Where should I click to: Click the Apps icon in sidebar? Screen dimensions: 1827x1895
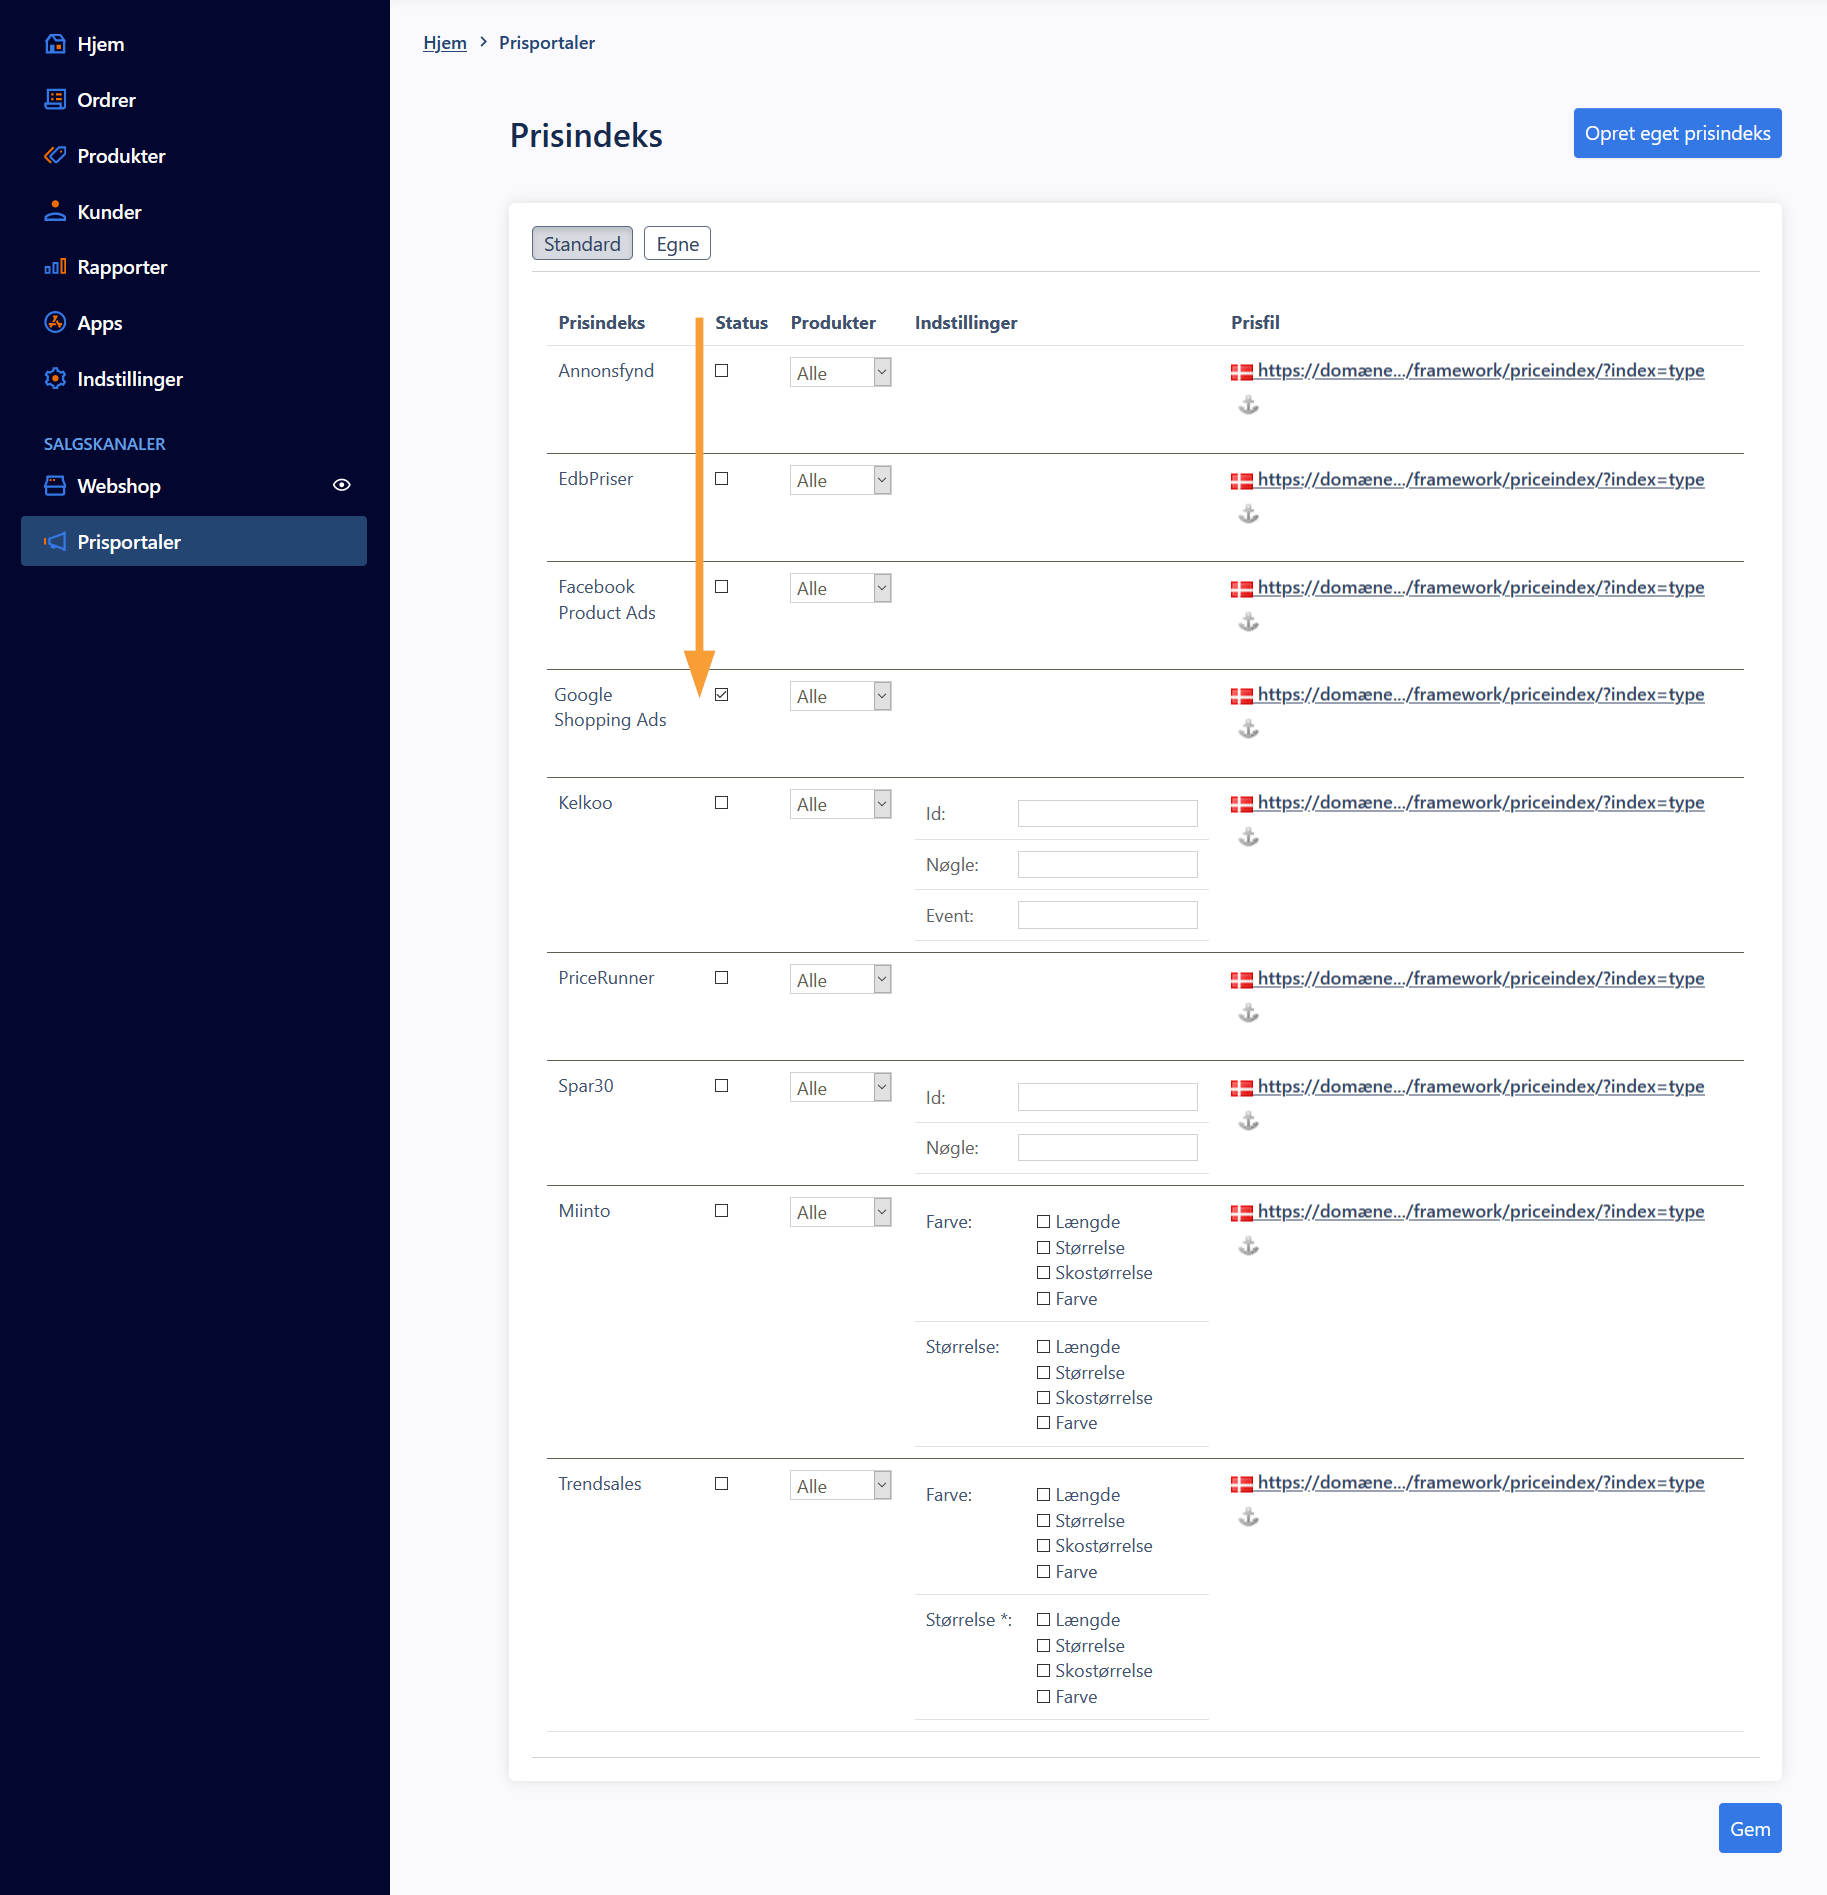click(x=56, y=323)
